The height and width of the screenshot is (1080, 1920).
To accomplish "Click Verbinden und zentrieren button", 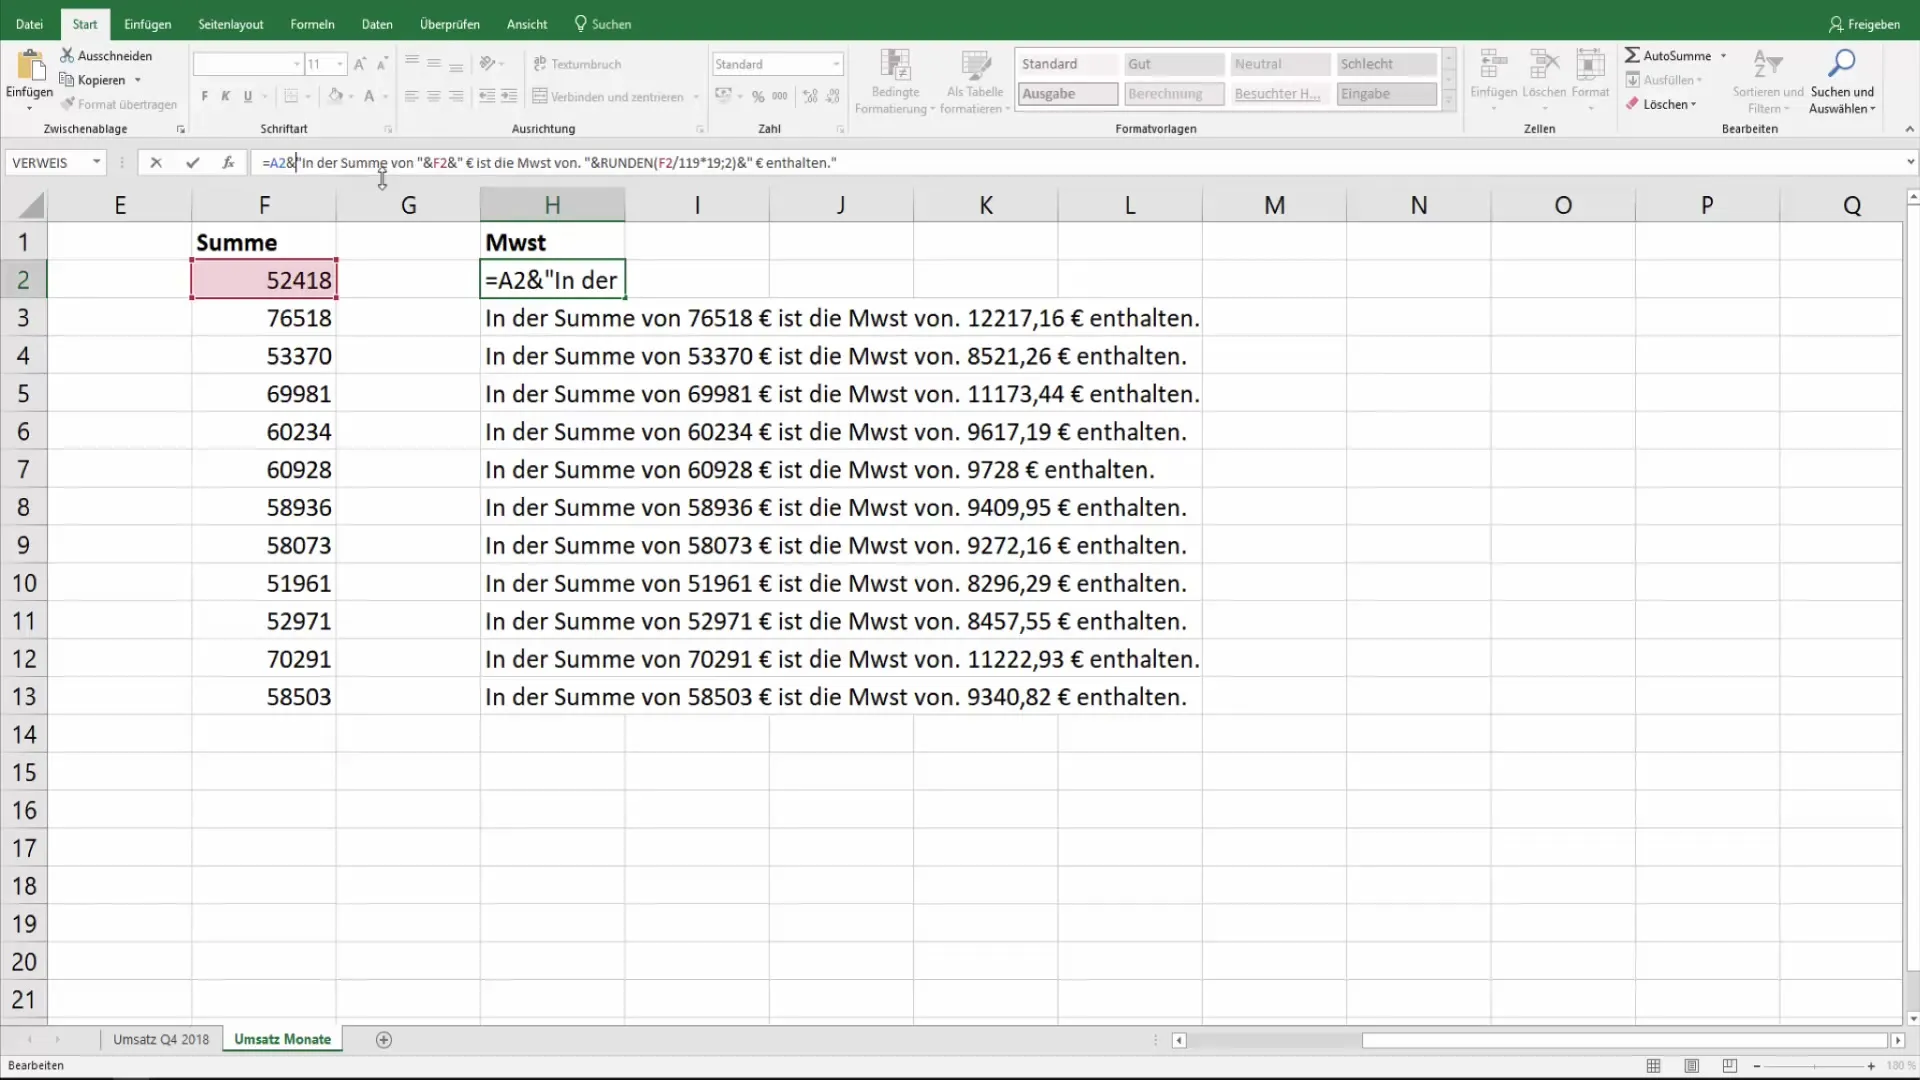I will (608, 97).
